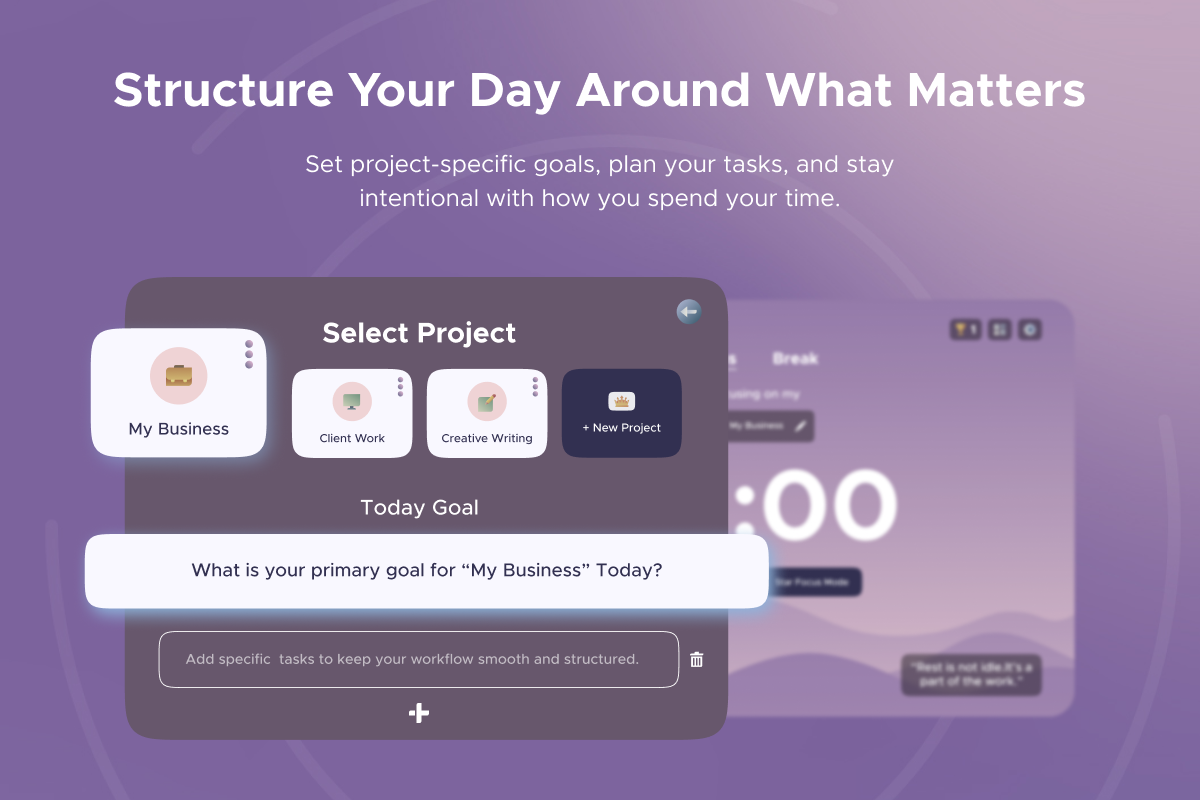
Task: Open Client Work card's three-dot menu
Action: [400, 386]
